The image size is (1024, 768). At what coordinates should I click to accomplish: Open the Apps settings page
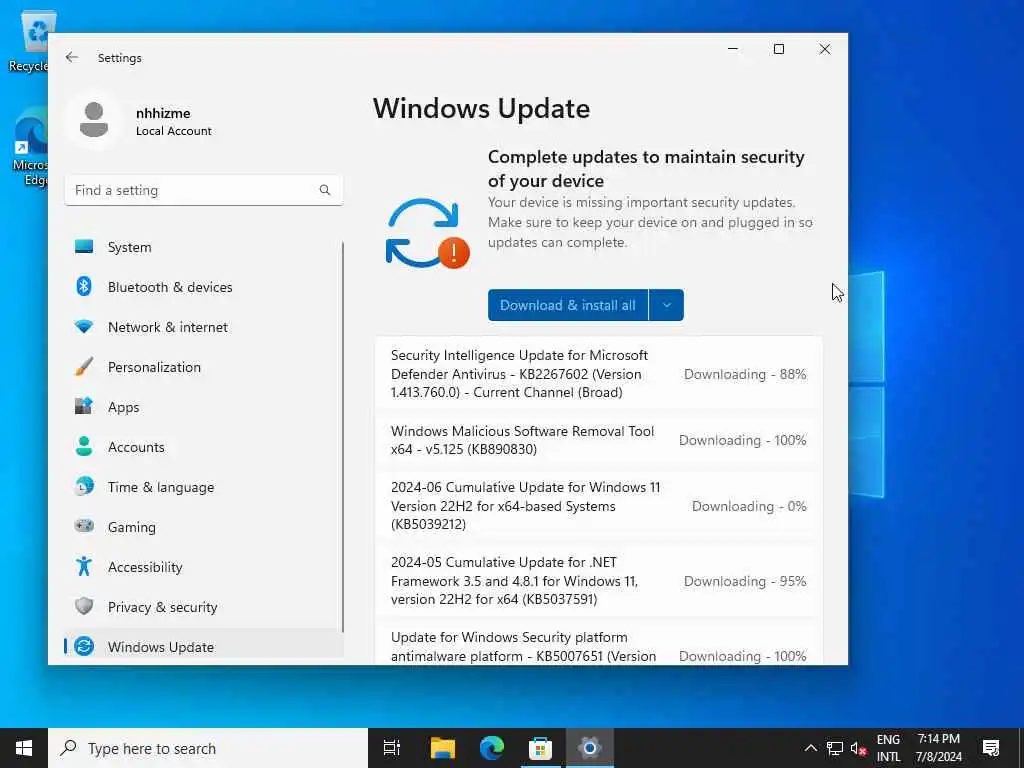tap(203, 407)
